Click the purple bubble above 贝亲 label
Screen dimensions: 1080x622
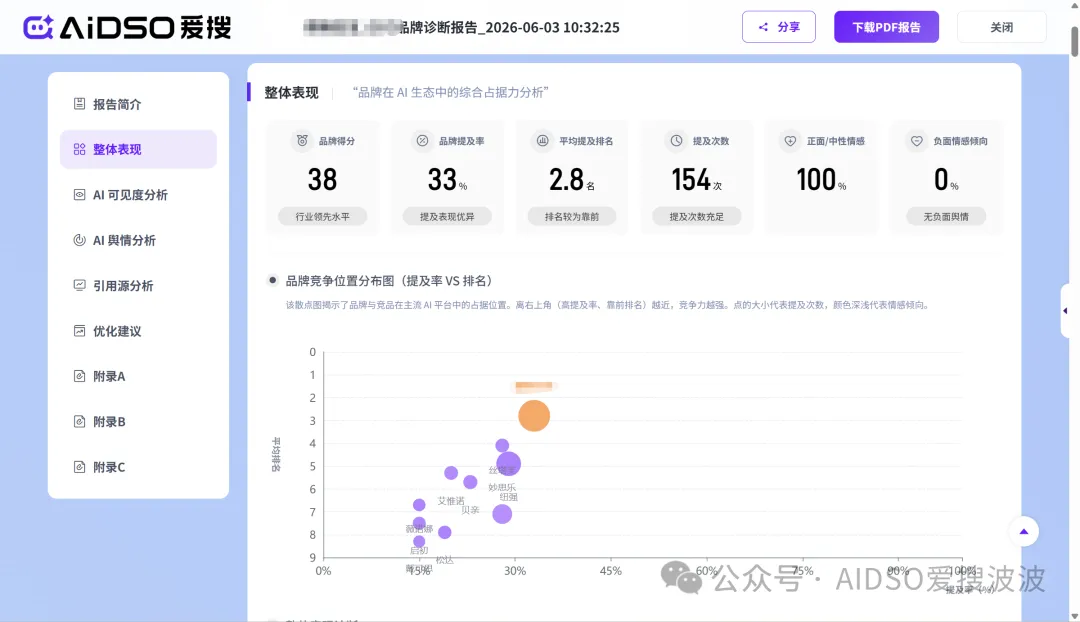point(470,481)
